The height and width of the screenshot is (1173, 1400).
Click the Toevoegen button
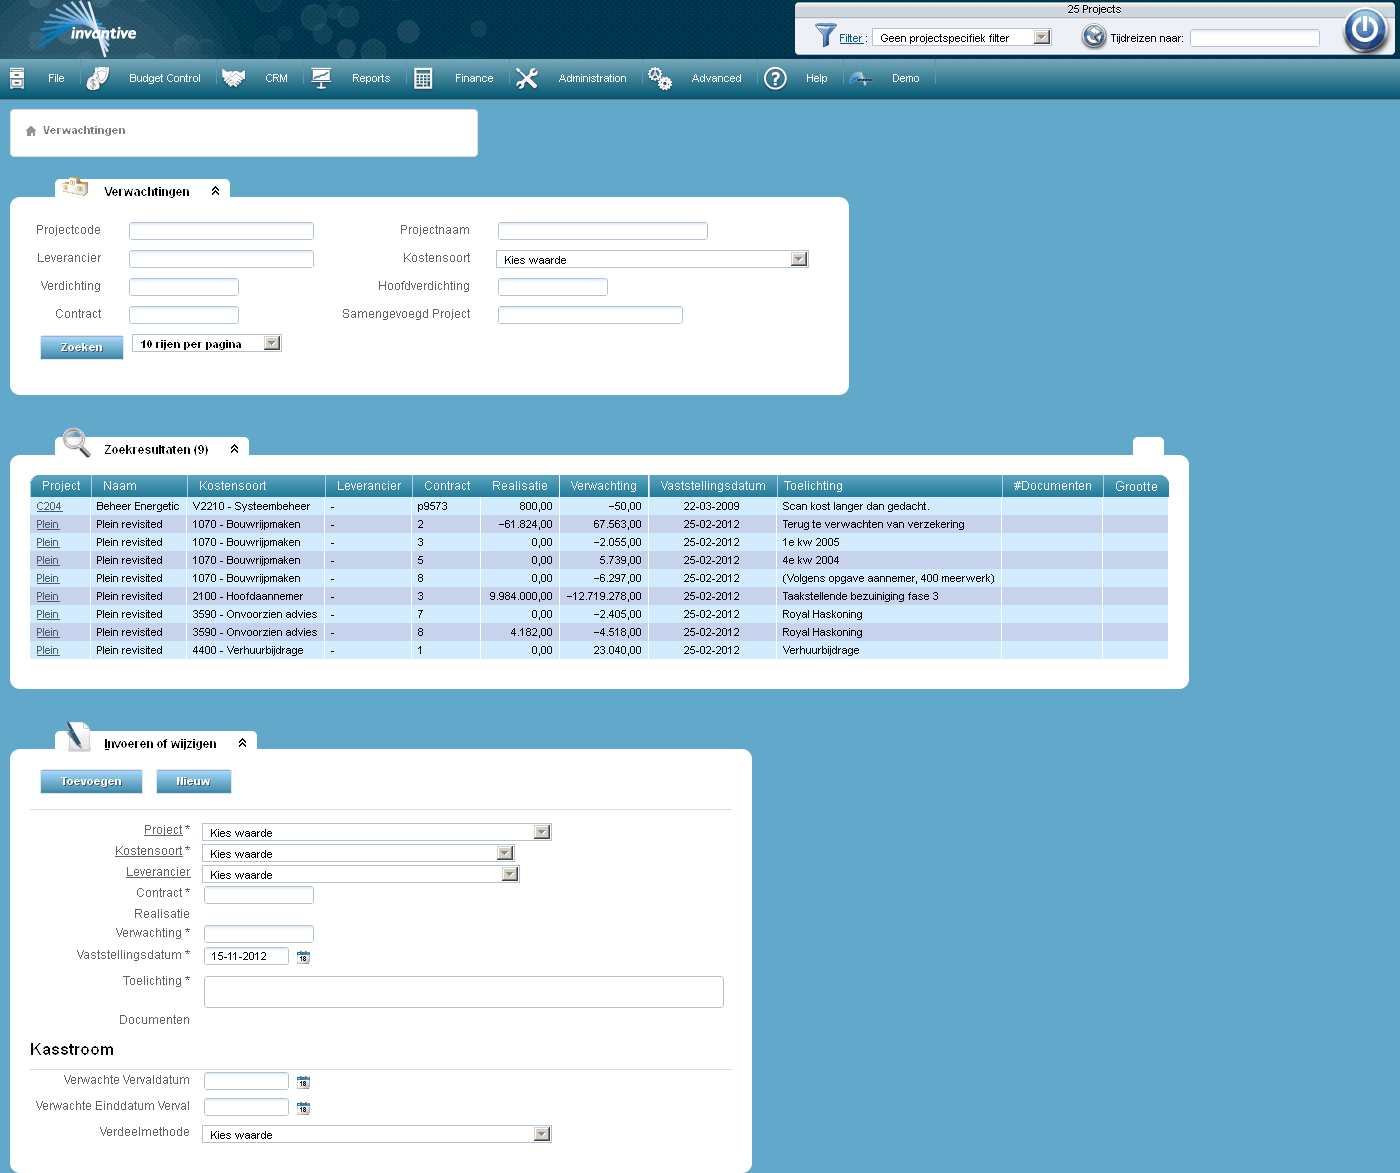click(91, 781)
